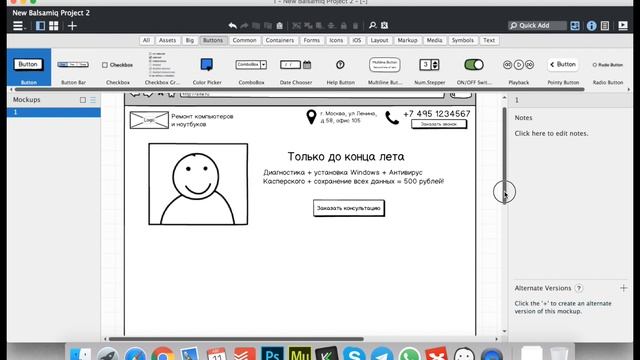Image resolution: width=640 pixels, height=360 pixels.
Task: Select the map pin location icon
Action: pyautogui.click(x=311, y=117)
